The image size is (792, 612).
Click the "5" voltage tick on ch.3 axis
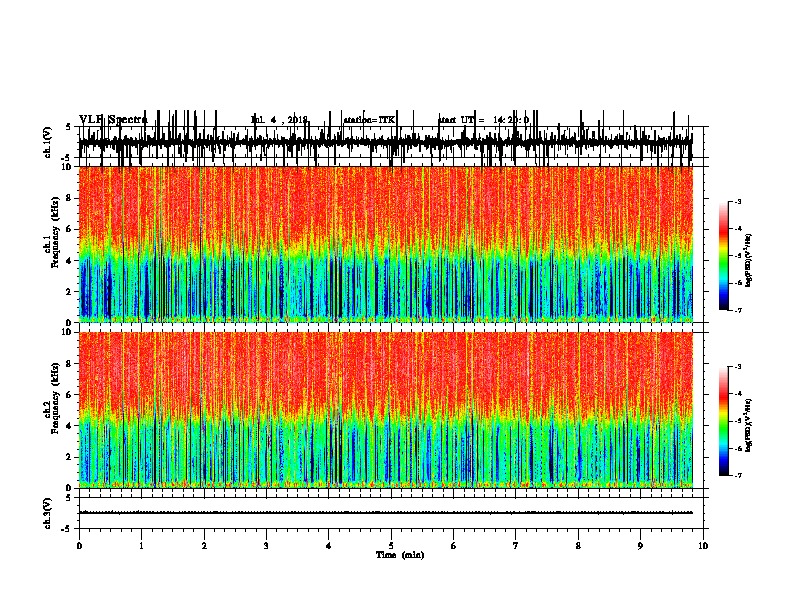coord(70,498)
